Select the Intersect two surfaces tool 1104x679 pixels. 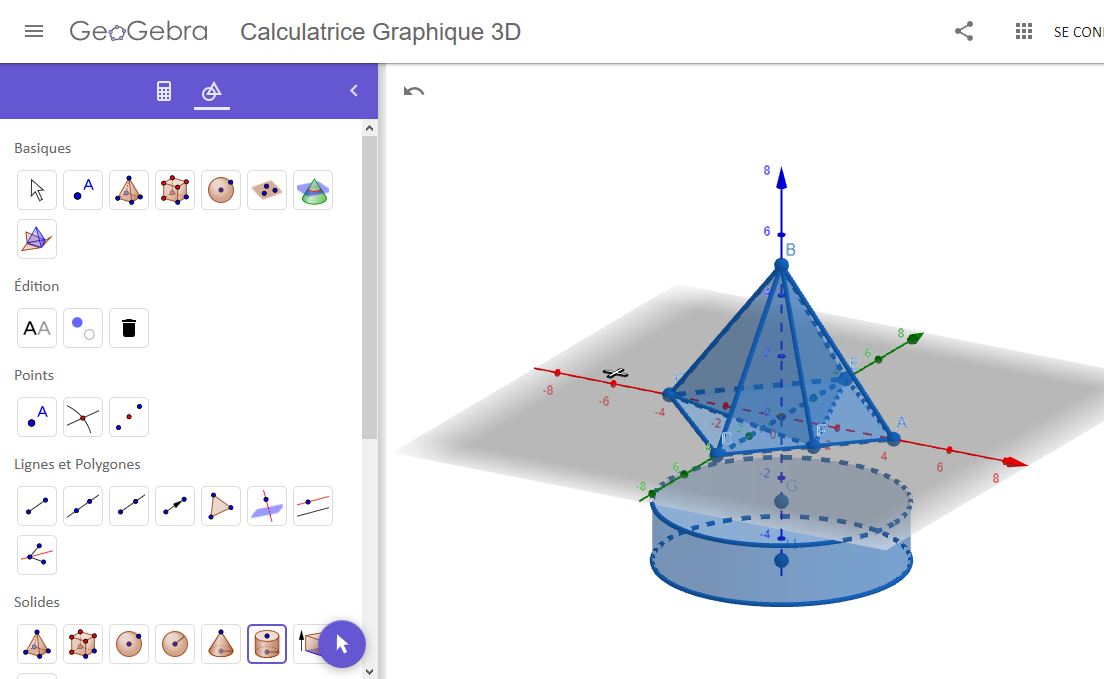click(313, 190)
